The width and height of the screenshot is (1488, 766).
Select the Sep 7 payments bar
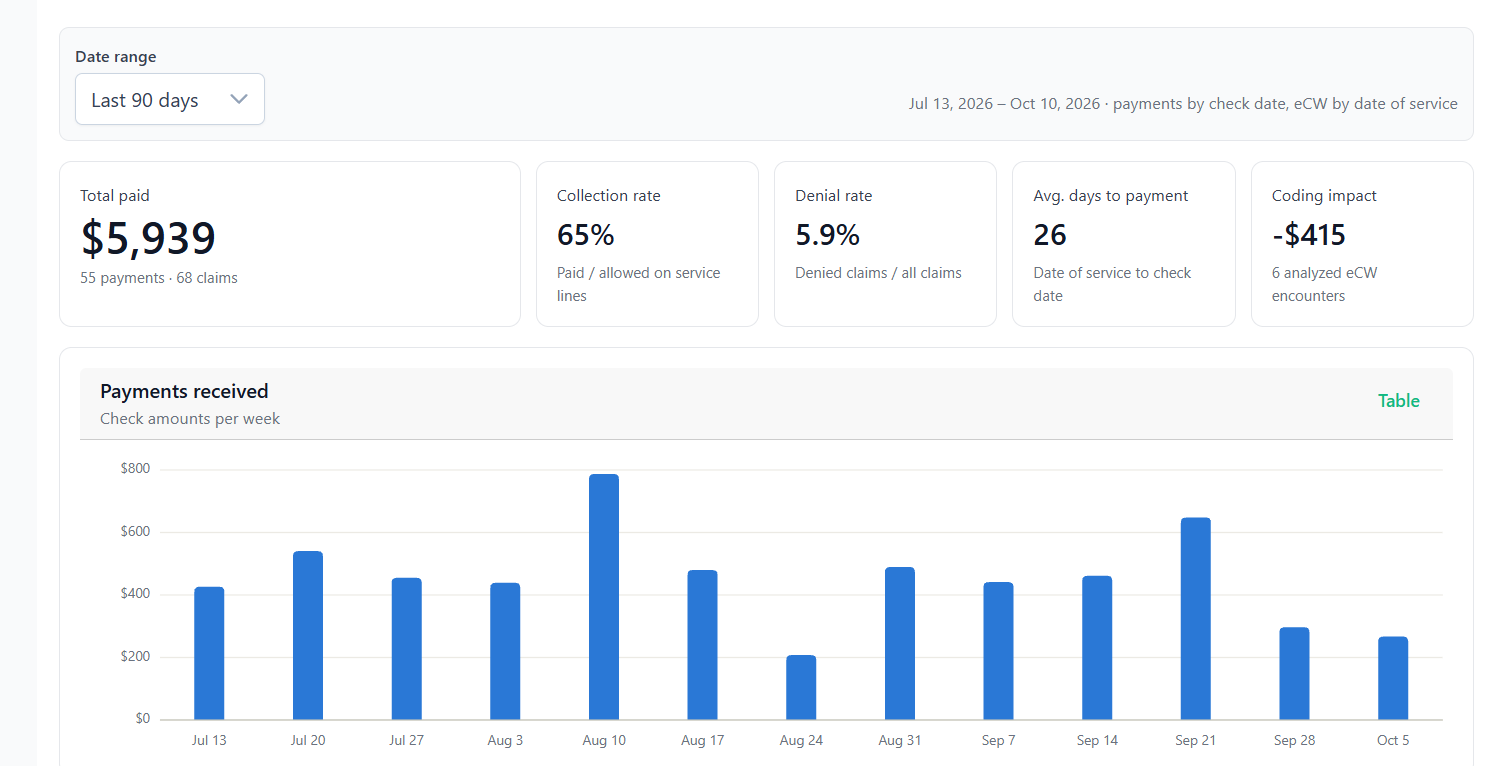pyautogui.click(x=998, y=651)
